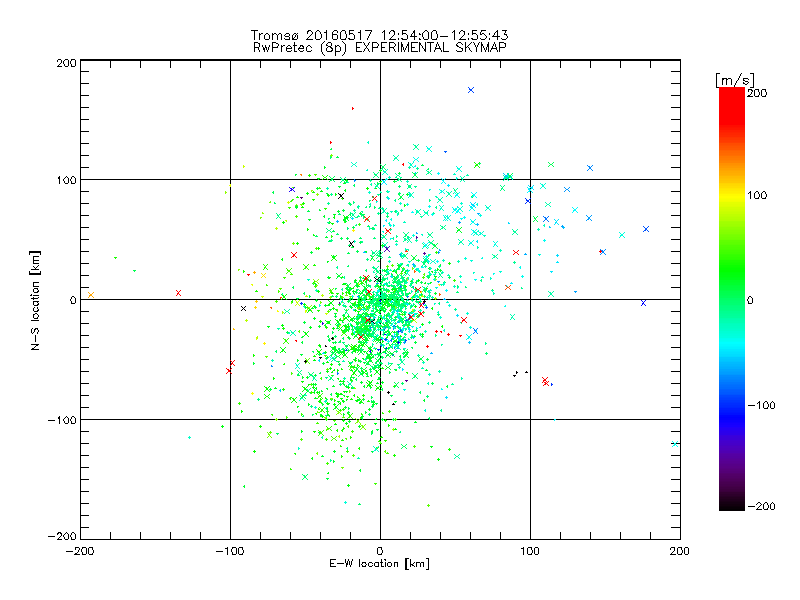The height and width of the screenshot is (600, 800).
Task: Click the blue cross marker near top of plot
Action: point(471,90)
